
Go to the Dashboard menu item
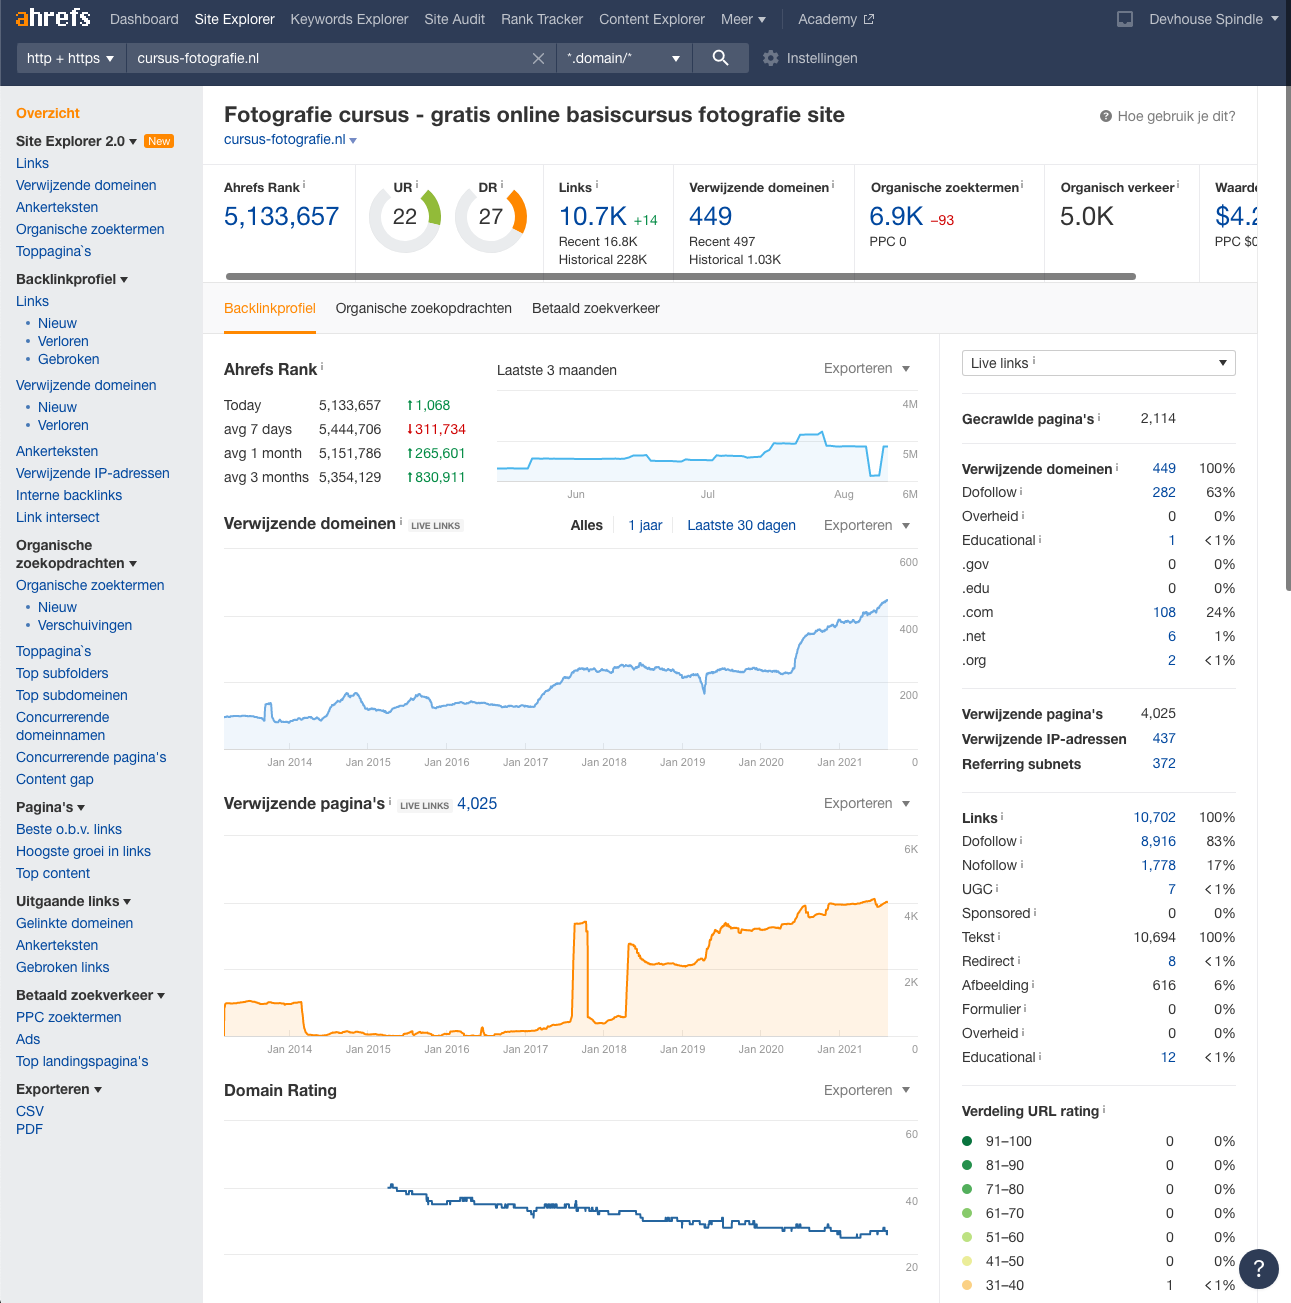144,19
